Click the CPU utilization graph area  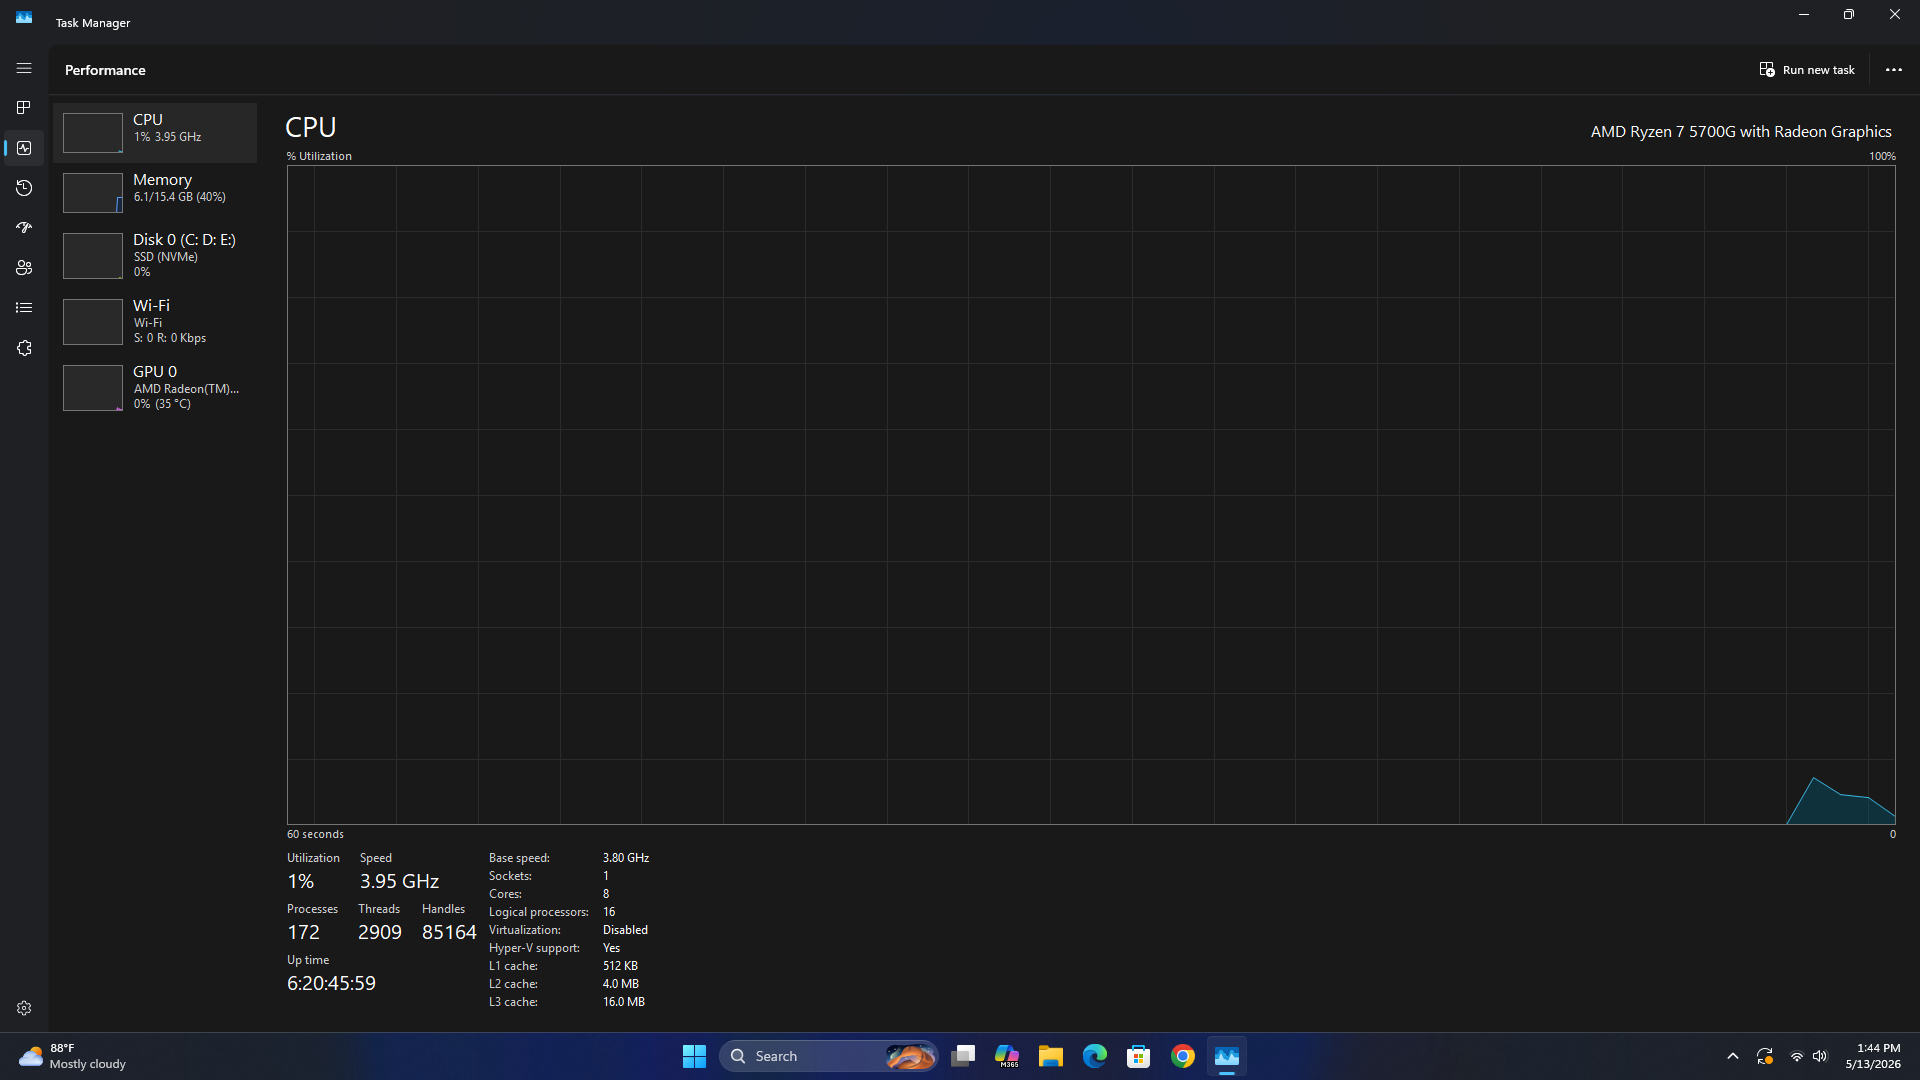pos(1091,495)
